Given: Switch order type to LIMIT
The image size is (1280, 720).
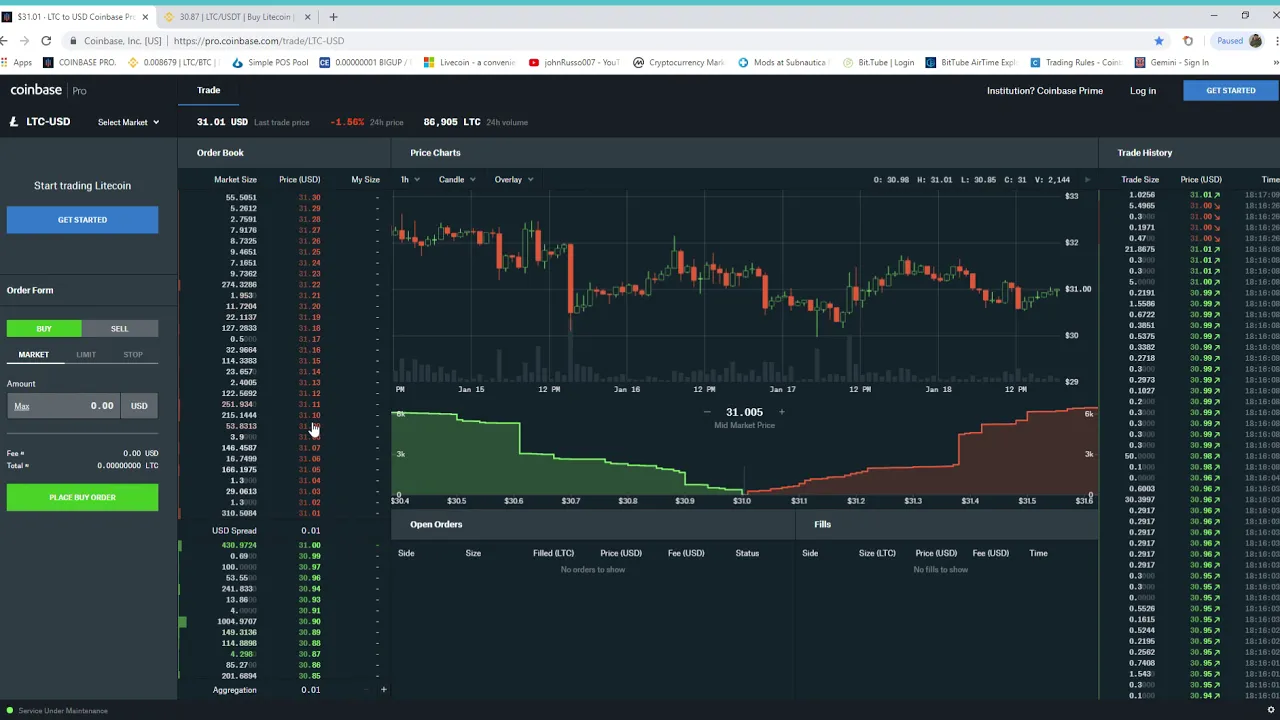Looking at the screenshot, I should (x=86, y=355).
